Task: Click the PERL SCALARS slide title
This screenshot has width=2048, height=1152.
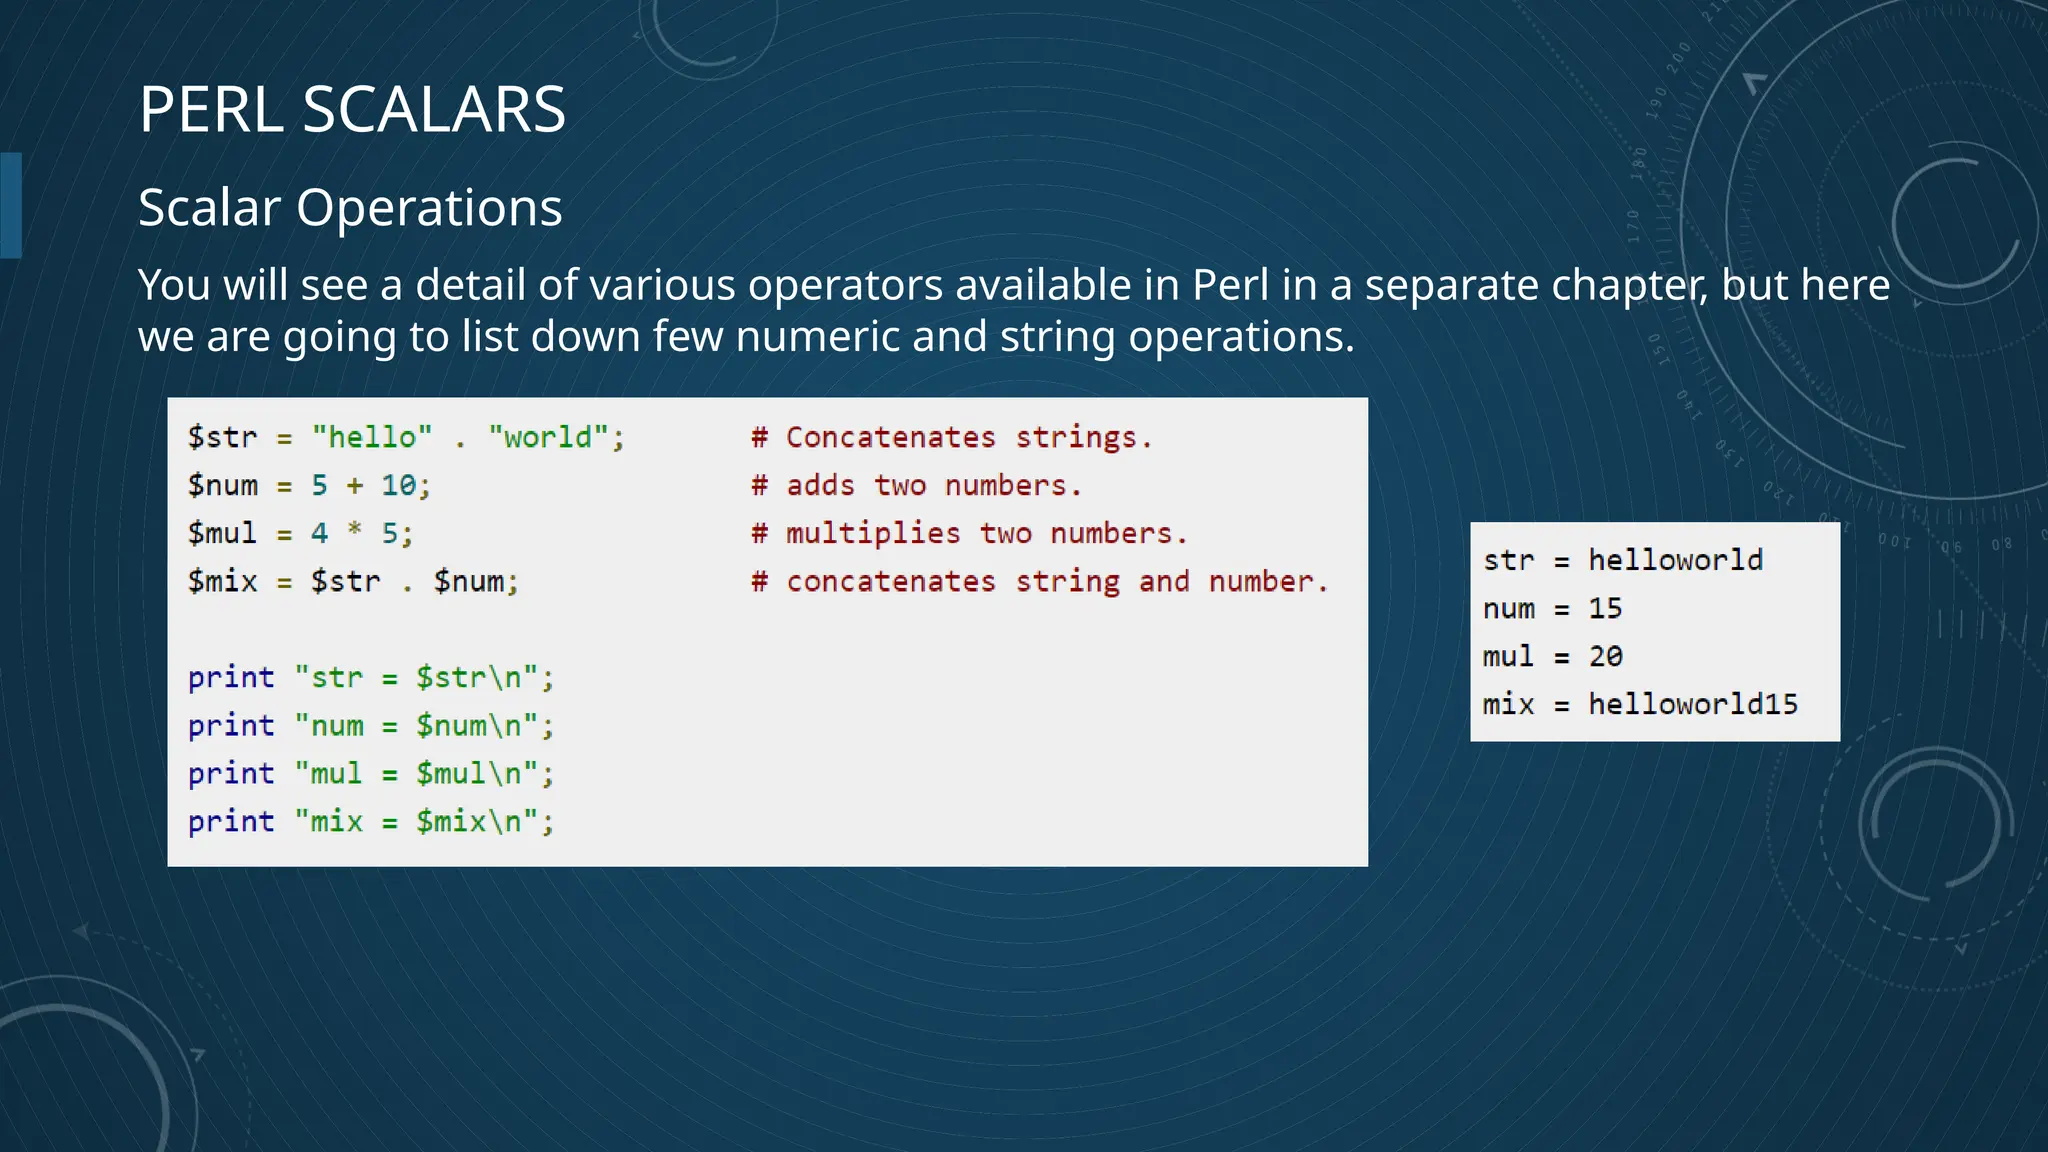Action: pyautogui.click(x=352, y=109)
